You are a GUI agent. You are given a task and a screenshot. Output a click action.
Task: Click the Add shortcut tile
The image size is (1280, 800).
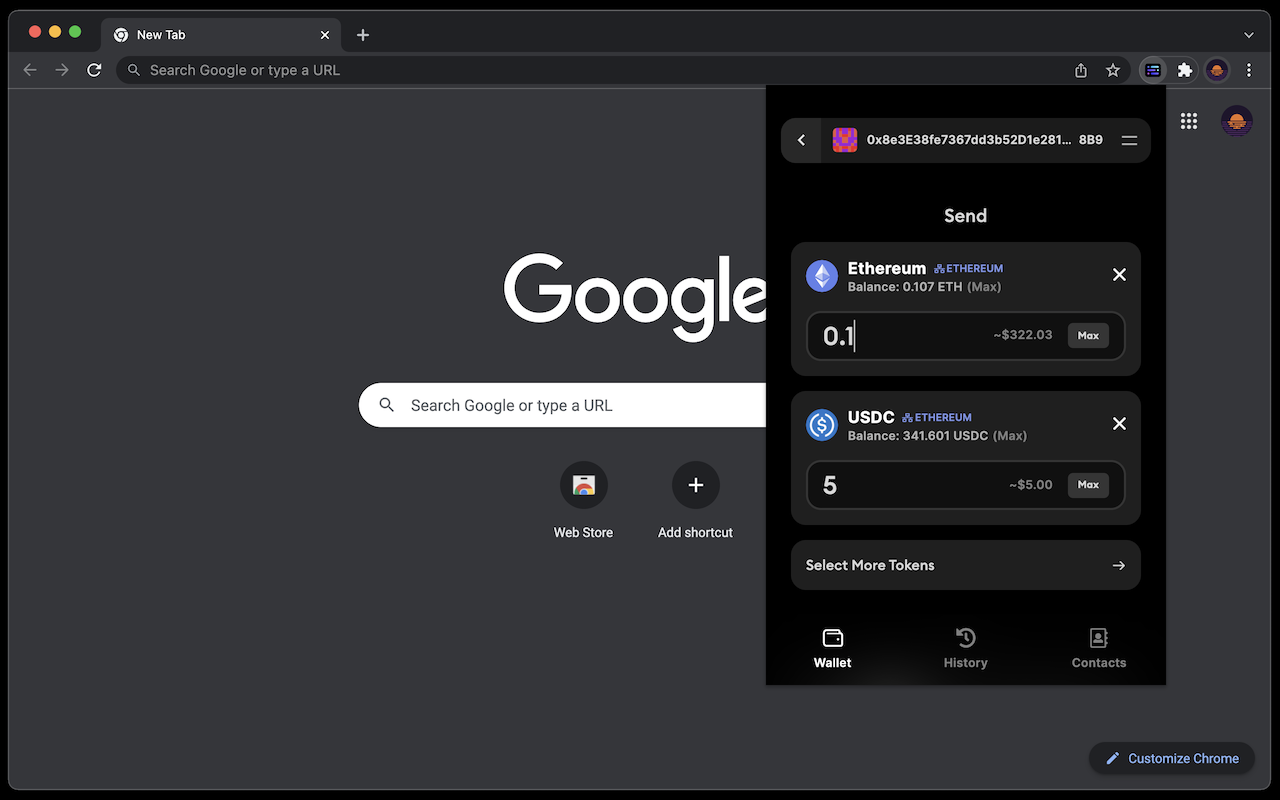[695, 485]
